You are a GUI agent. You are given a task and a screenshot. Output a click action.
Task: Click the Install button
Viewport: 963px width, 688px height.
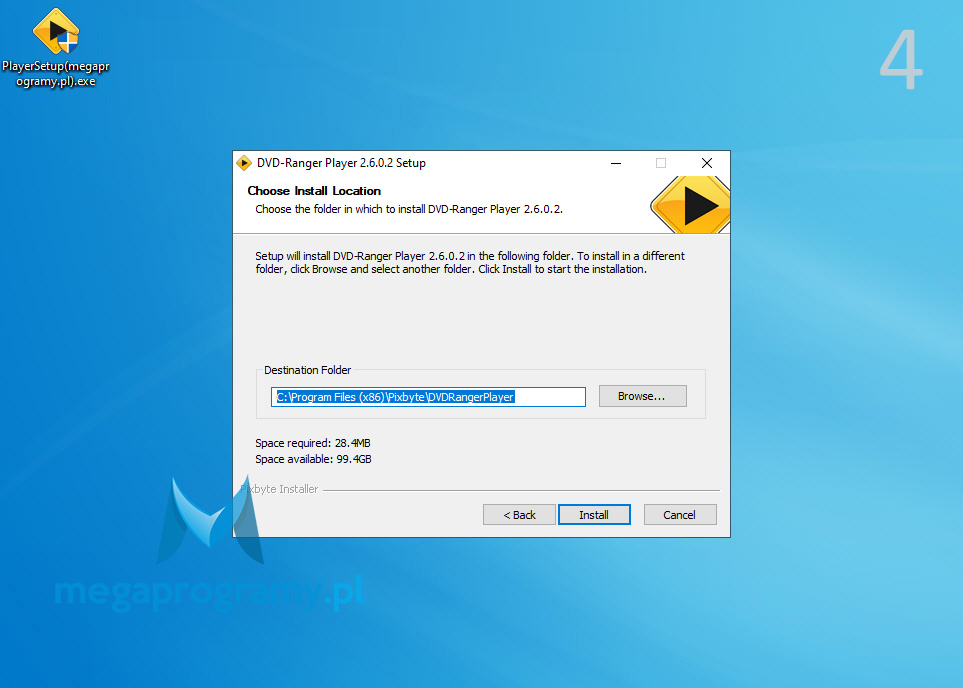tap(594, 515)
